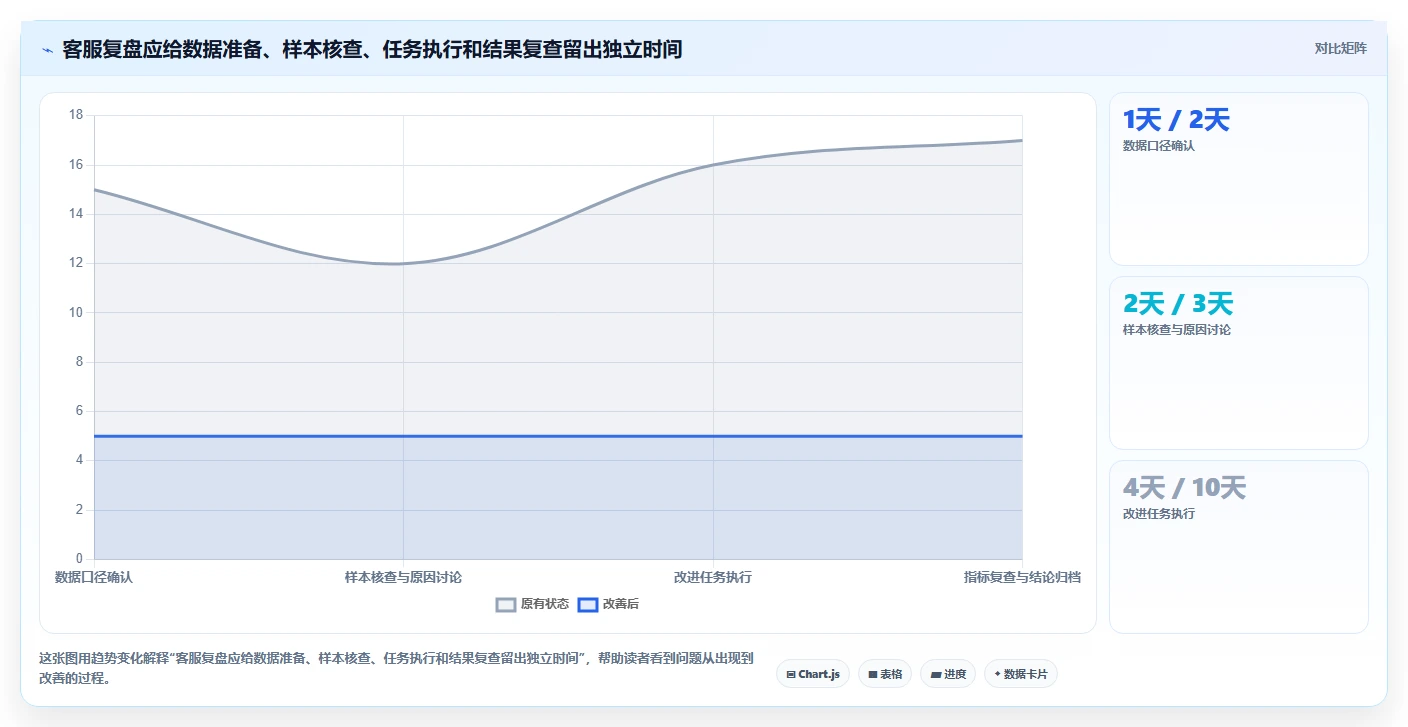Image resolution: width=1408 pixels, height=727 pixels.
Task: Click the 原有状态 gray legend swatch
Action: [506, 604]
